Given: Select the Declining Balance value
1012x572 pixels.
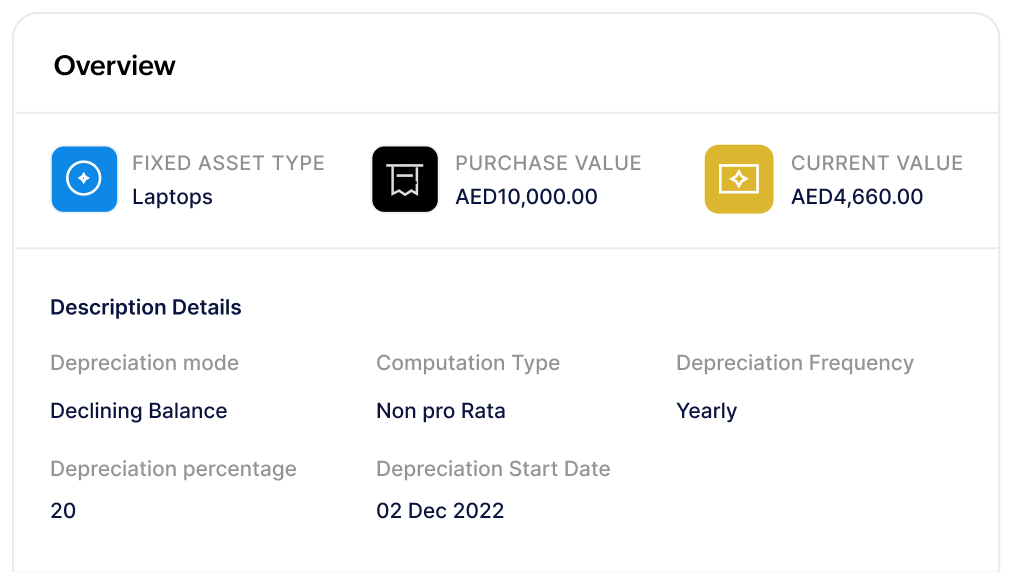Looking at the screenshot, I should pos(138,411).
